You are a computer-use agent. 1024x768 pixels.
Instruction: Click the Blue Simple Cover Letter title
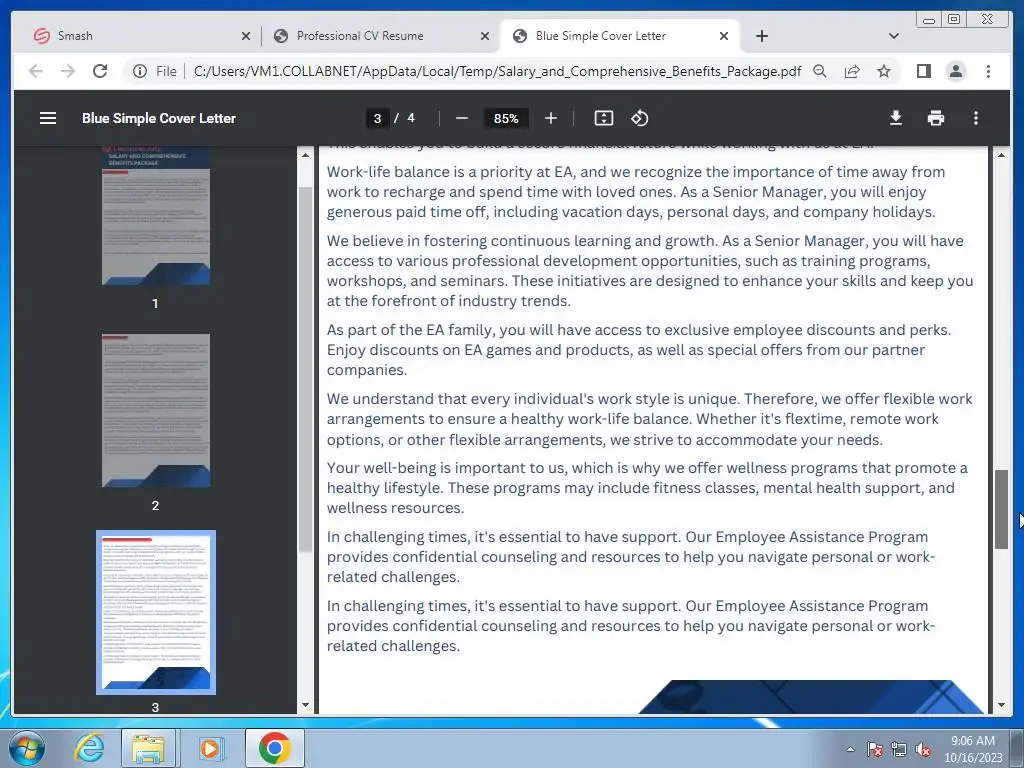point(159,118)
